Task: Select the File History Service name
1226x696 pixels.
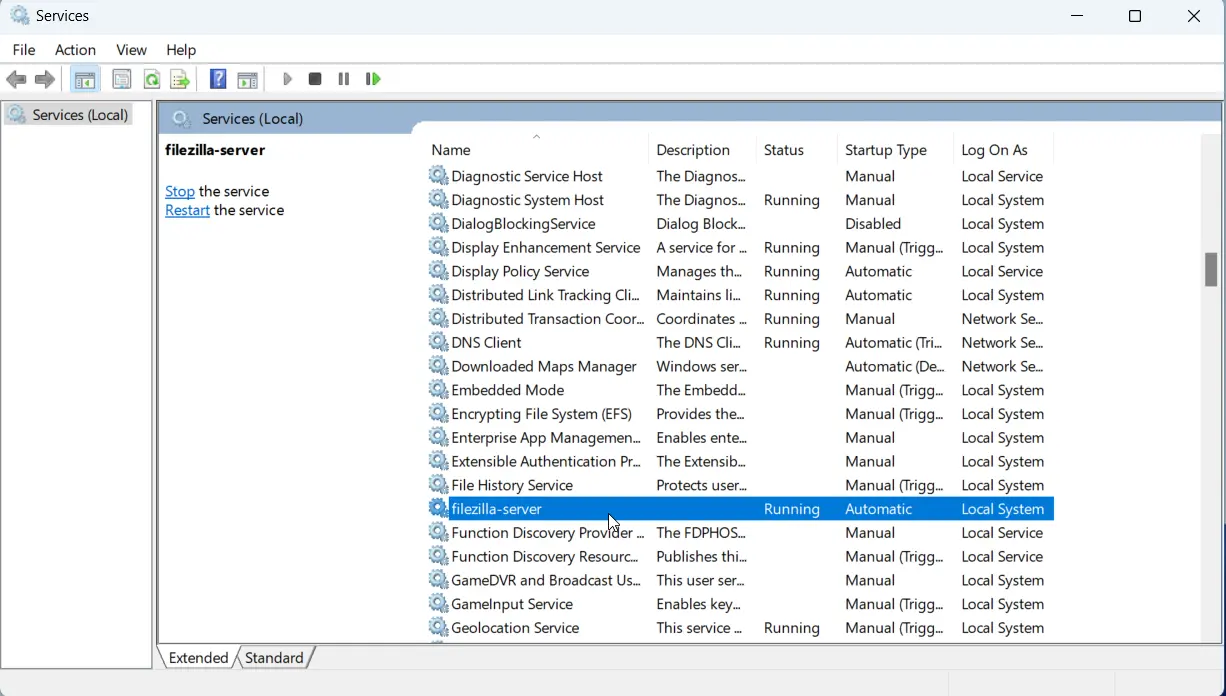Action: pos(512,485)
